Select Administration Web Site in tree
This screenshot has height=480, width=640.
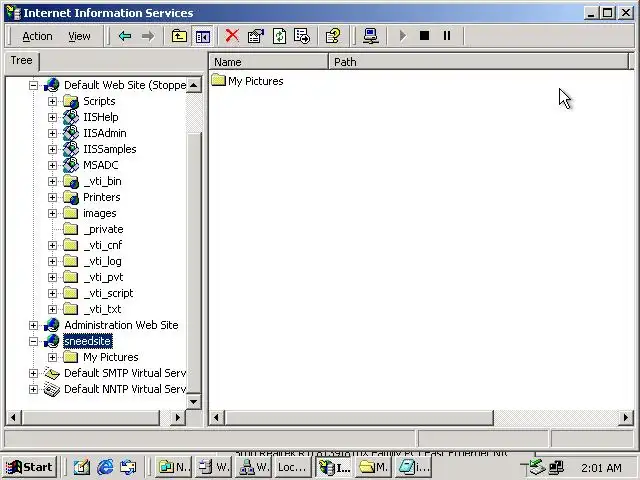click(121, 325)
